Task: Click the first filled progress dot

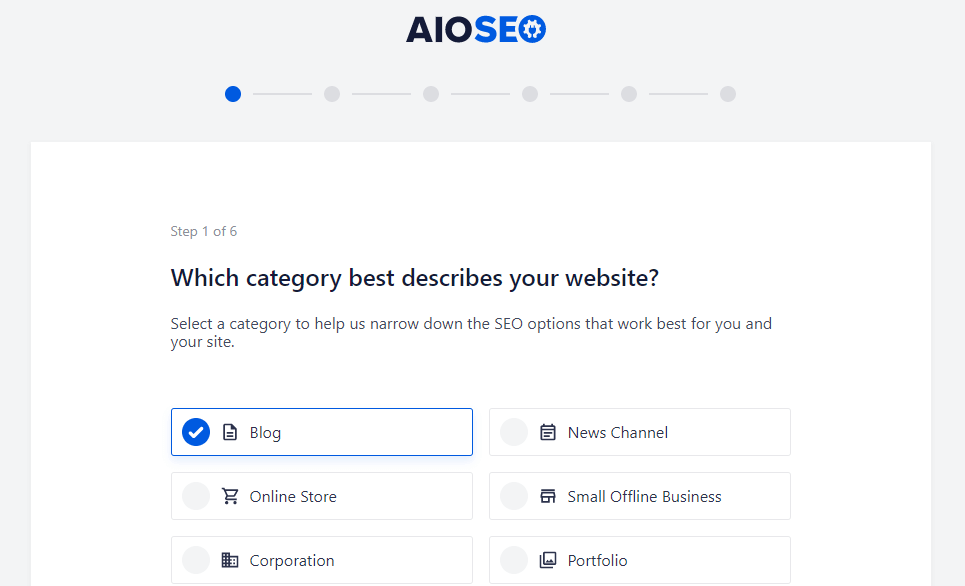Action: [233, 94]
